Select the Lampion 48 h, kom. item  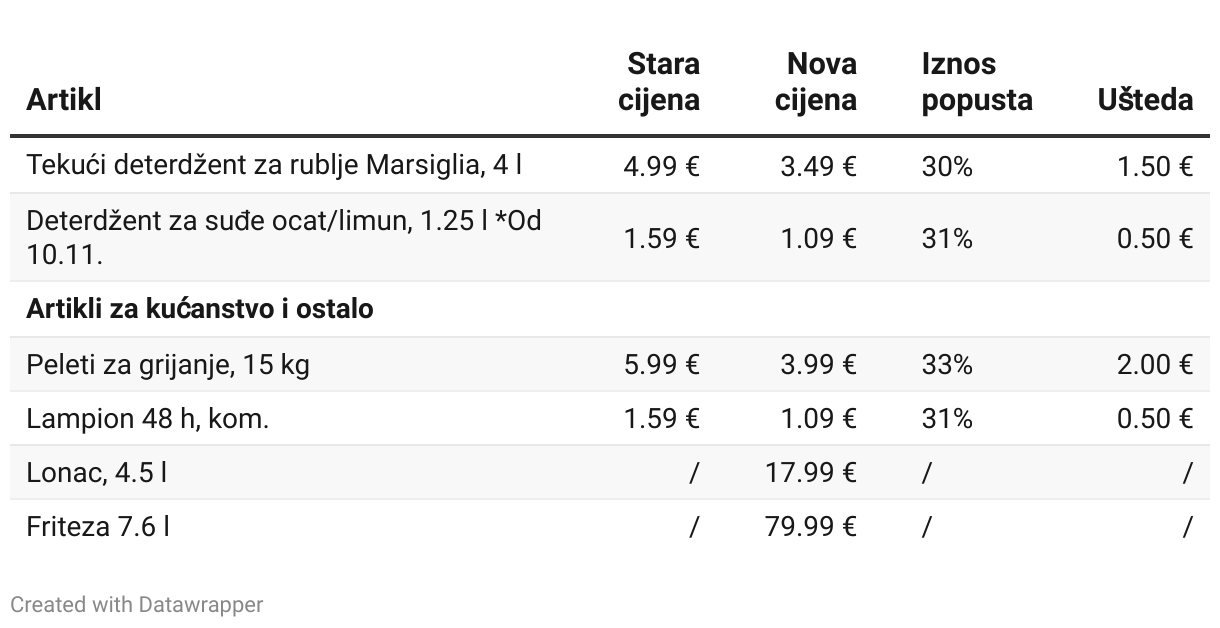pos(148,418)
